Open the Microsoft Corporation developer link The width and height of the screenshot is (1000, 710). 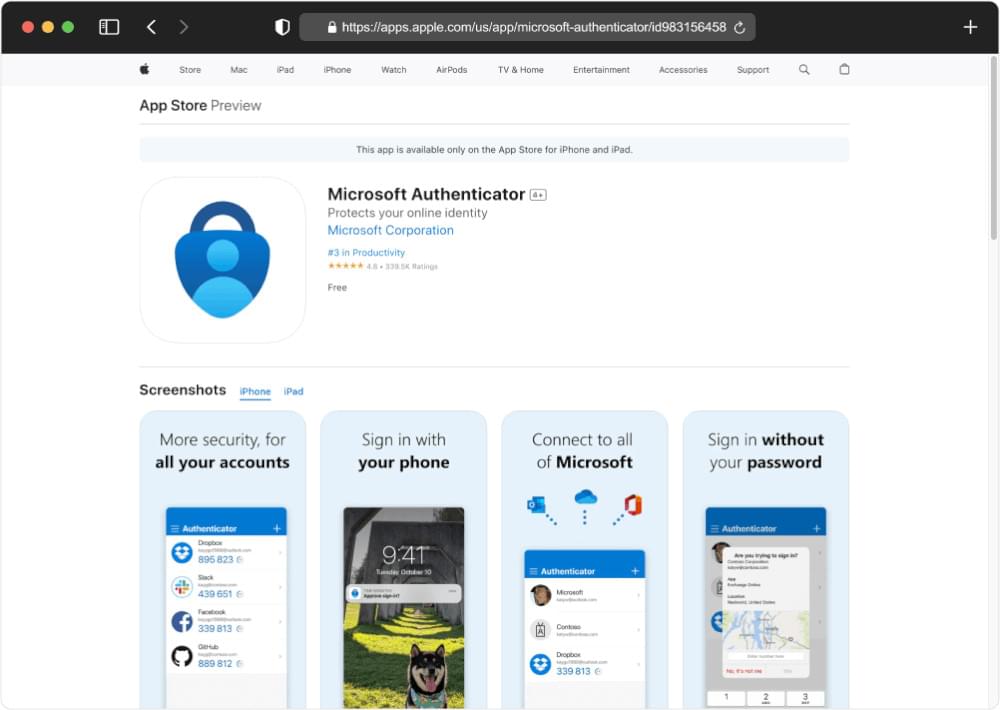click(x=390, y=230)
